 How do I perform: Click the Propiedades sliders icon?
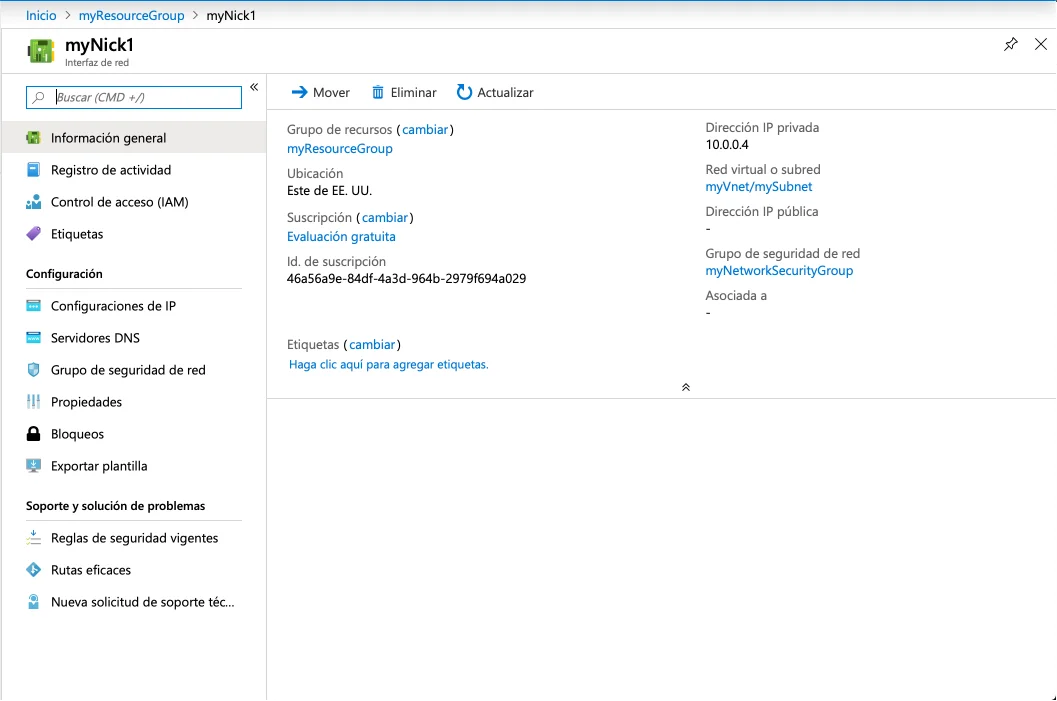[x=33, y=402]
